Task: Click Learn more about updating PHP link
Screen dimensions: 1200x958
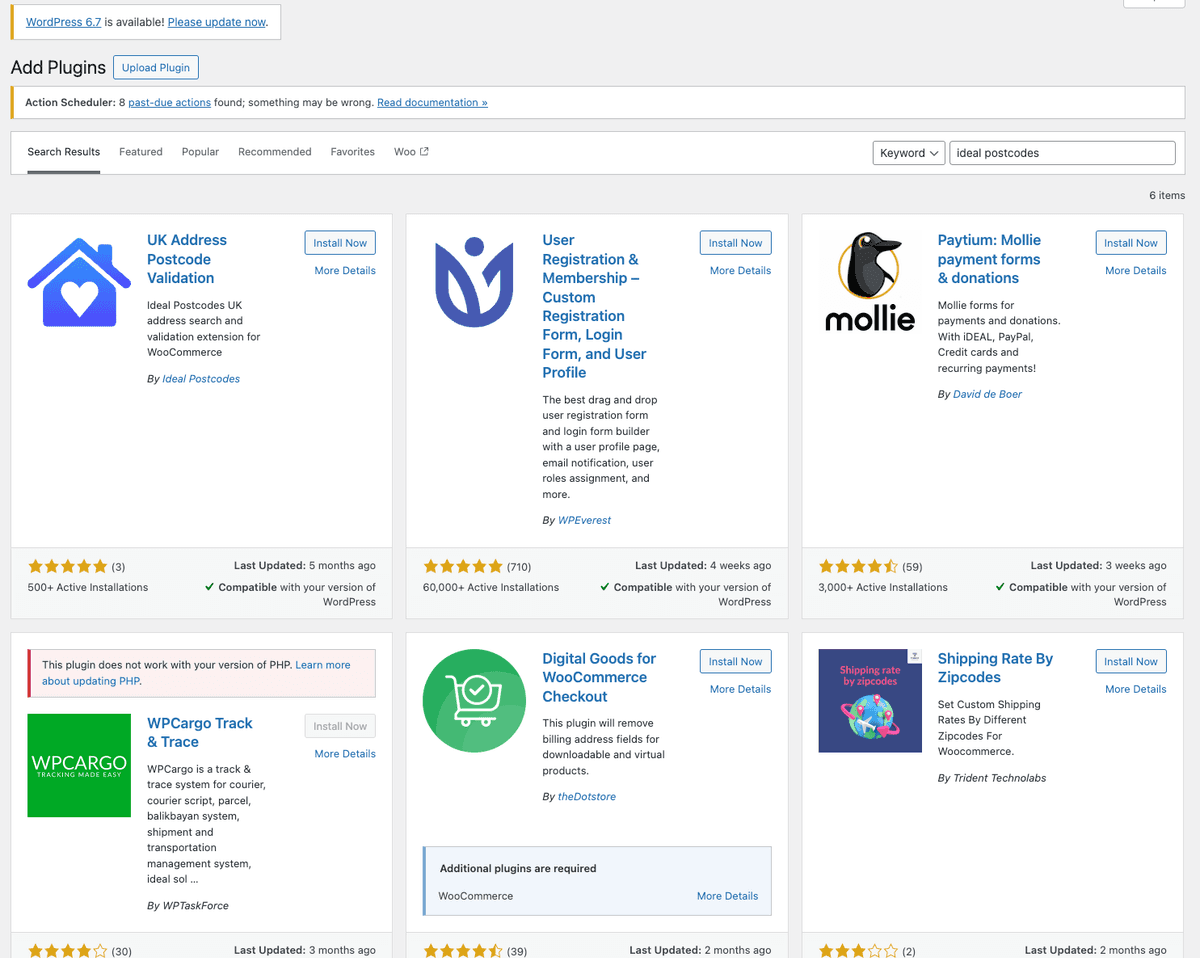Action: point(196,673)
